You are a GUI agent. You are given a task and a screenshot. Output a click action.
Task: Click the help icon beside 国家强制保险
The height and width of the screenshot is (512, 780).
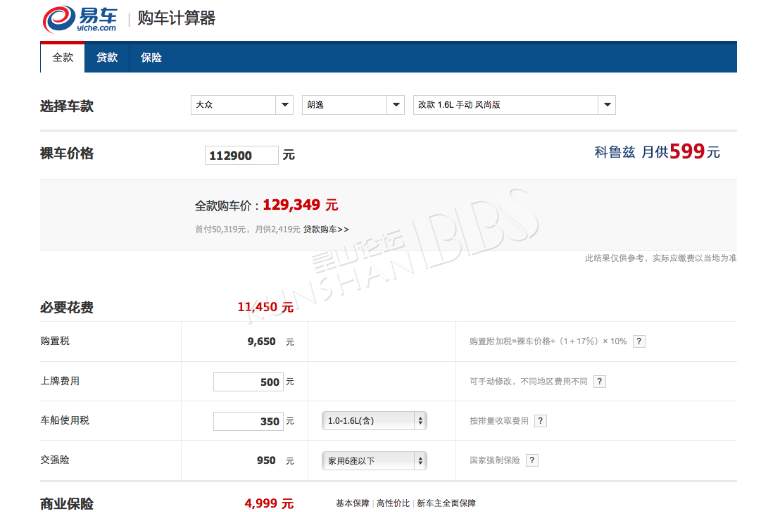pyautogui.click(x=532, y=460)
